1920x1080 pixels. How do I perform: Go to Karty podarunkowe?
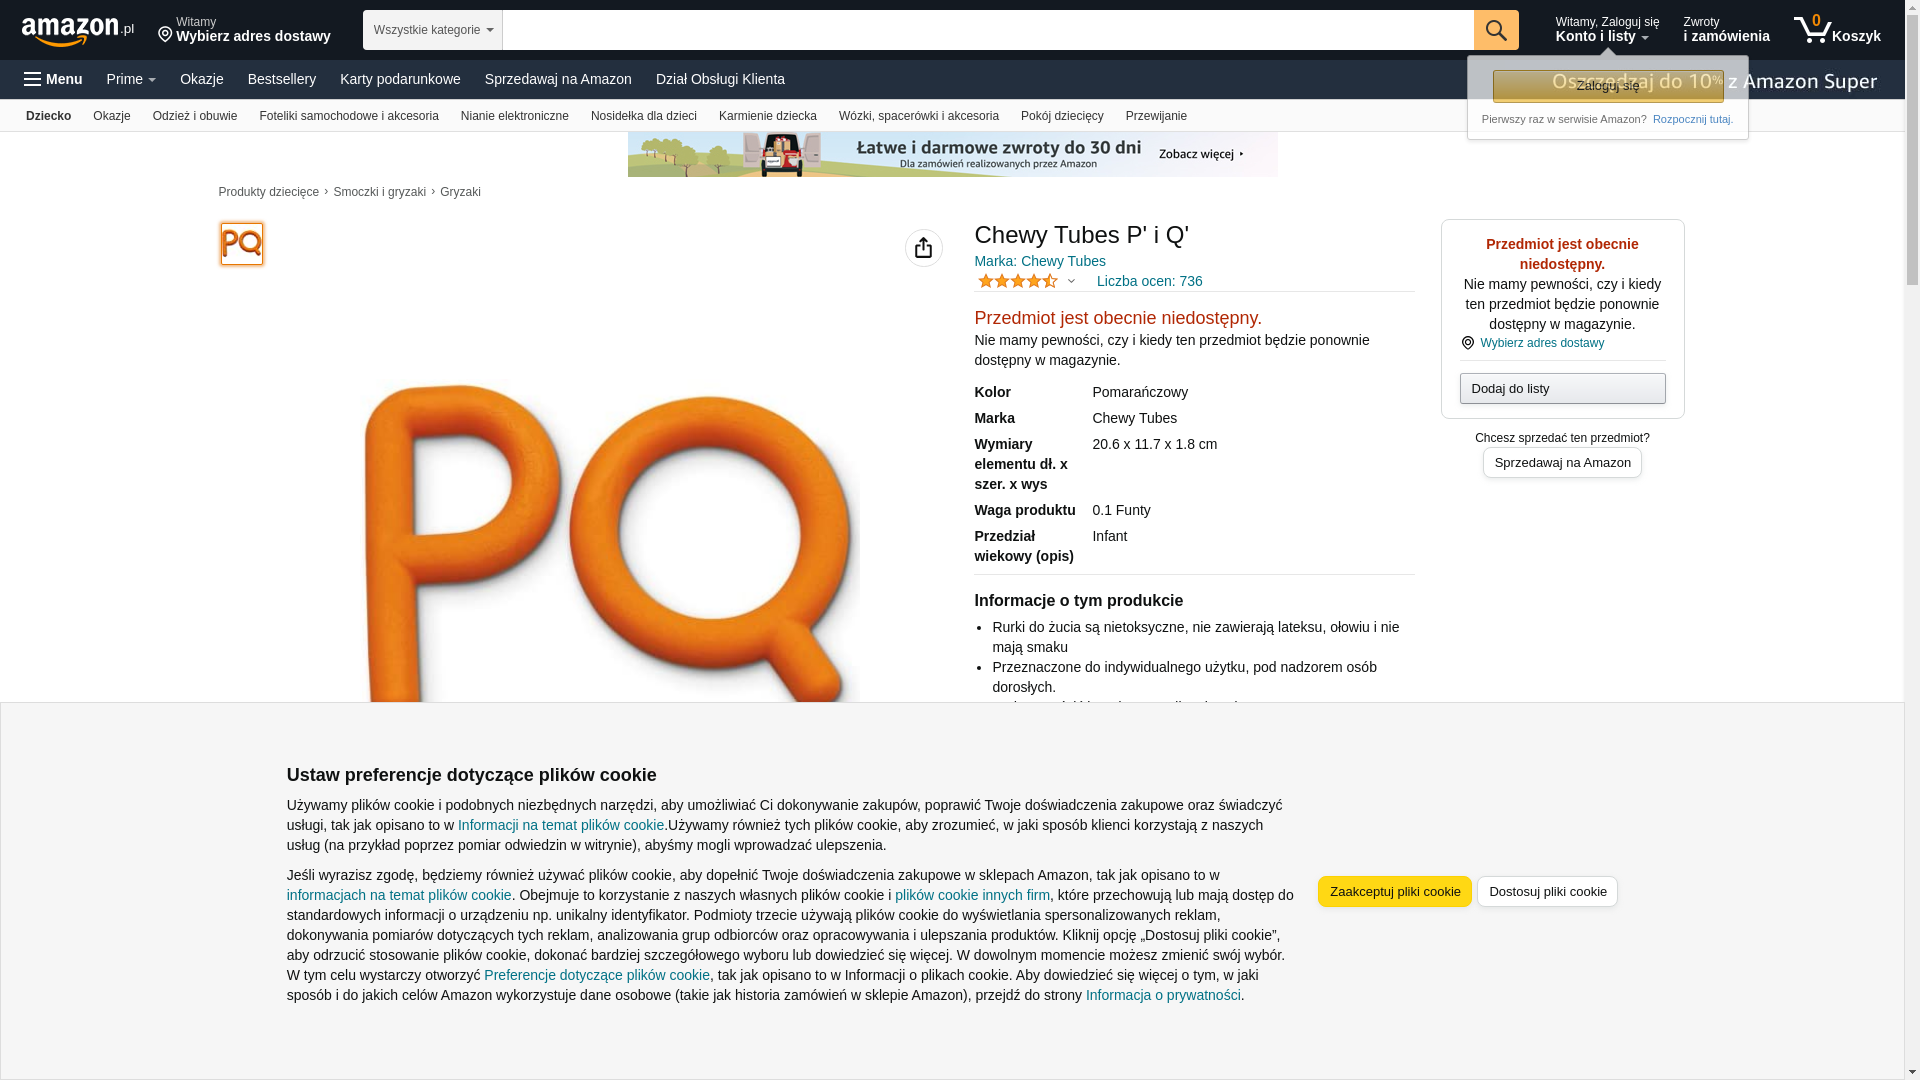click(400, 79)
